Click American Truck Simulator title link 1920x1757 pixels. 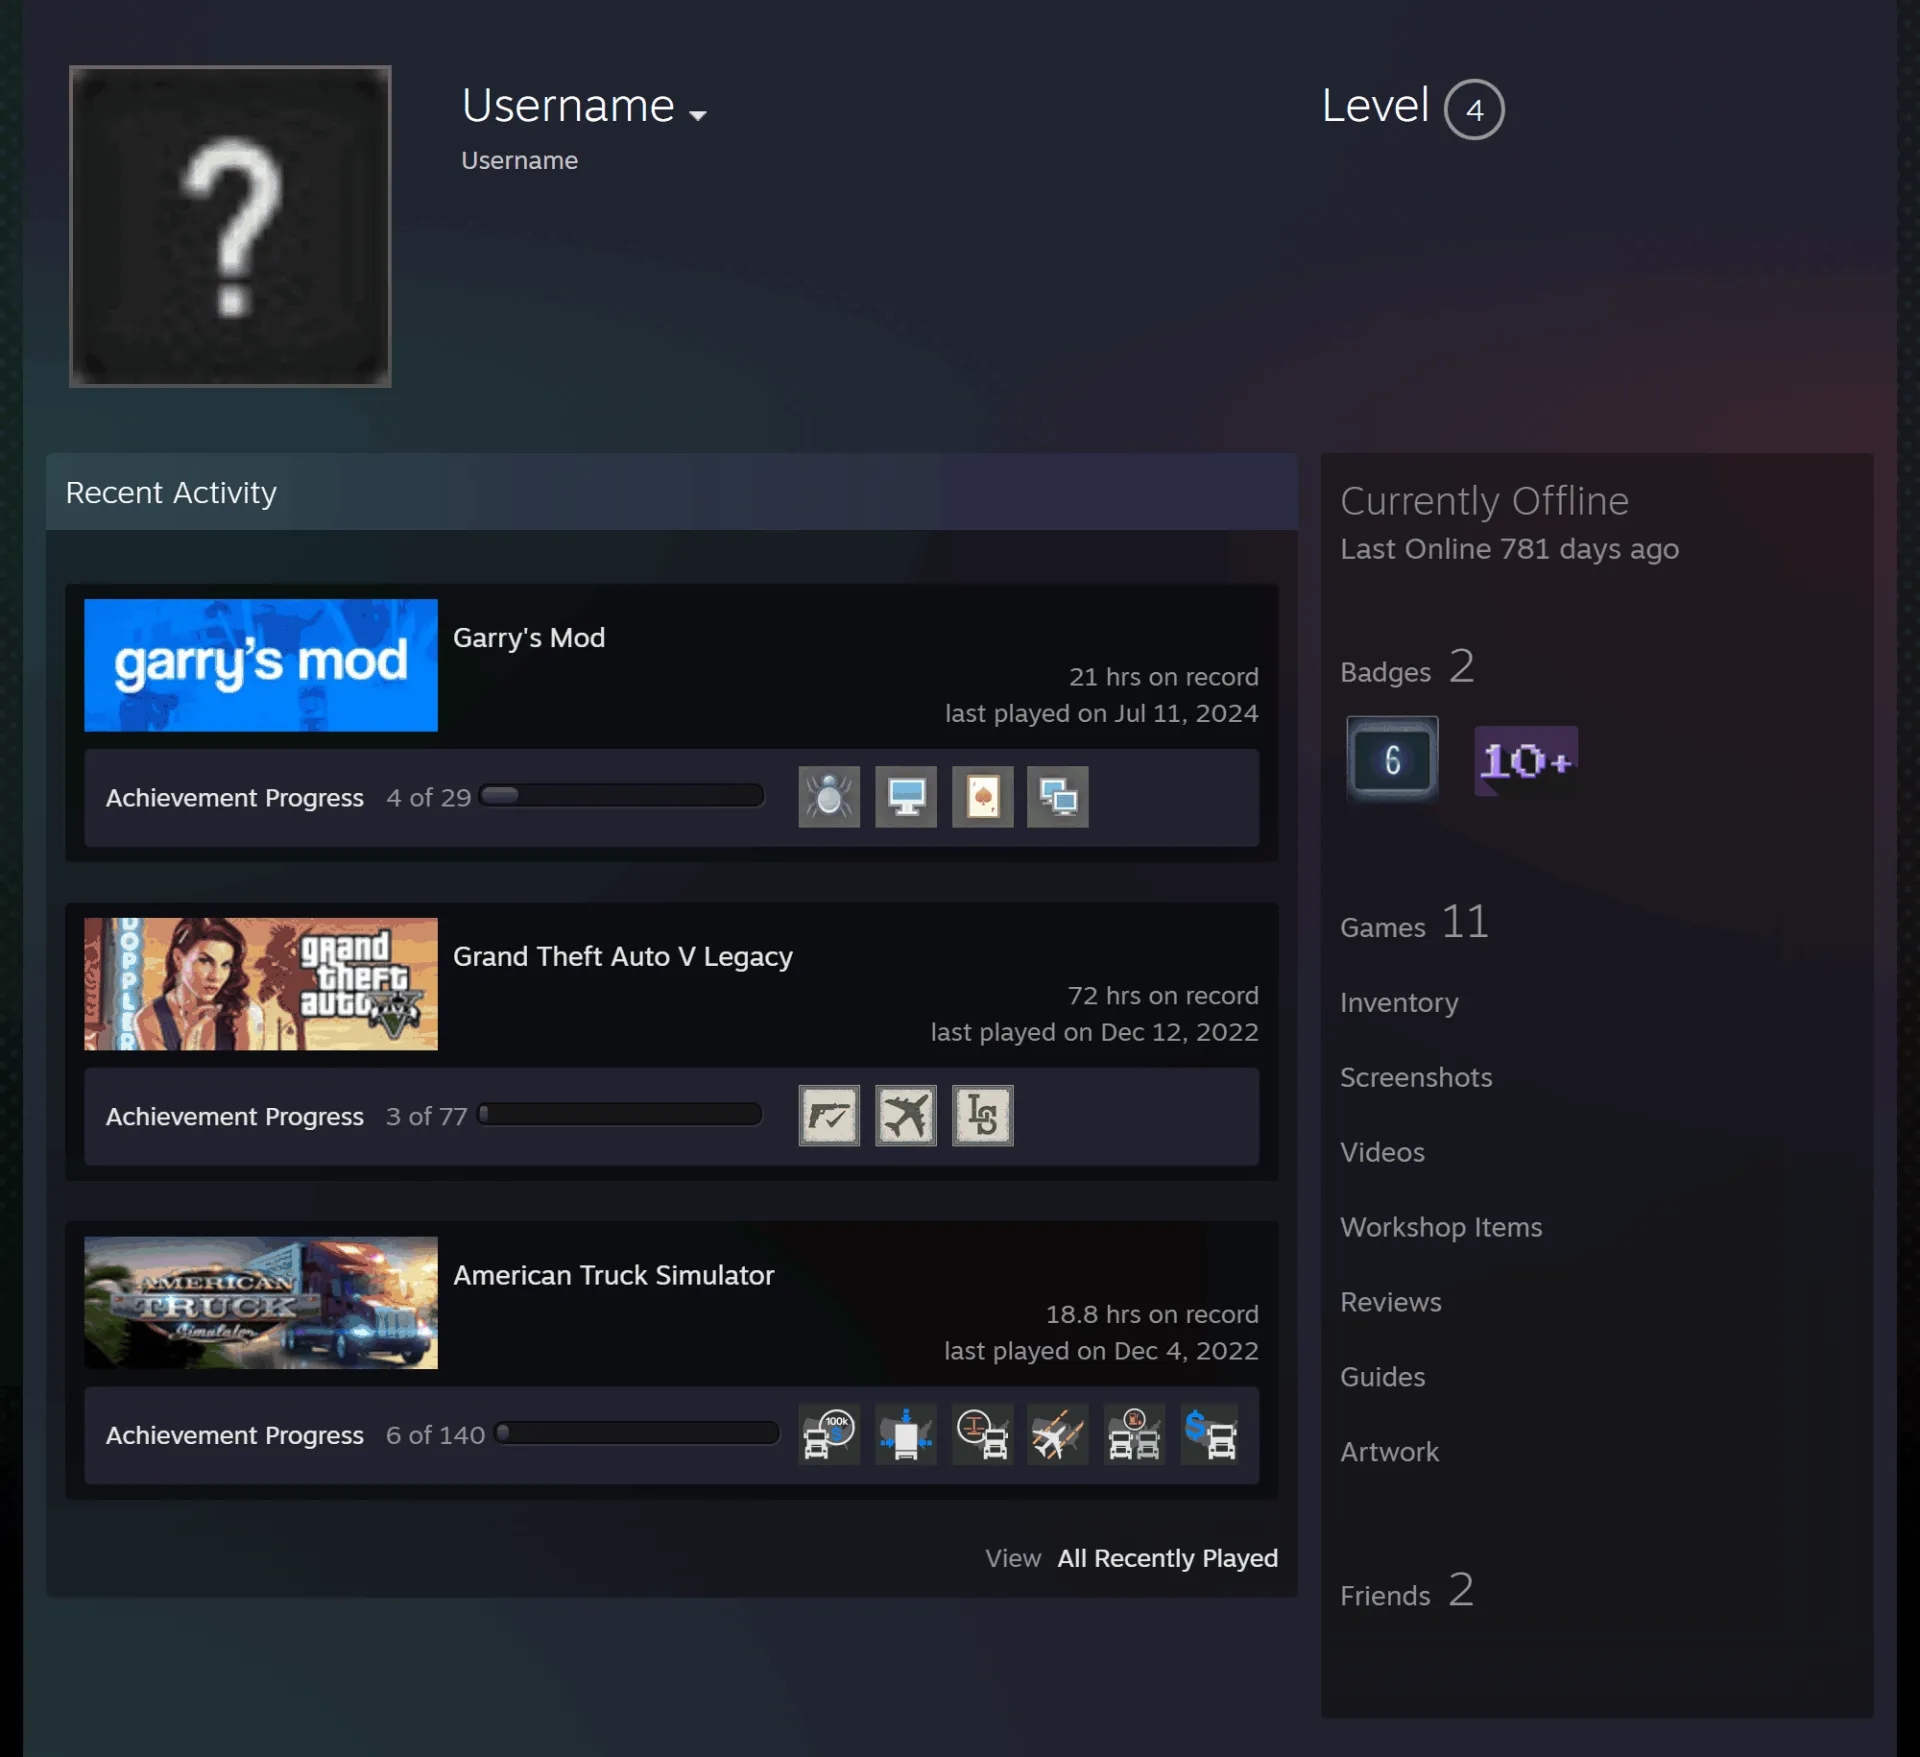click(614, 1275)
